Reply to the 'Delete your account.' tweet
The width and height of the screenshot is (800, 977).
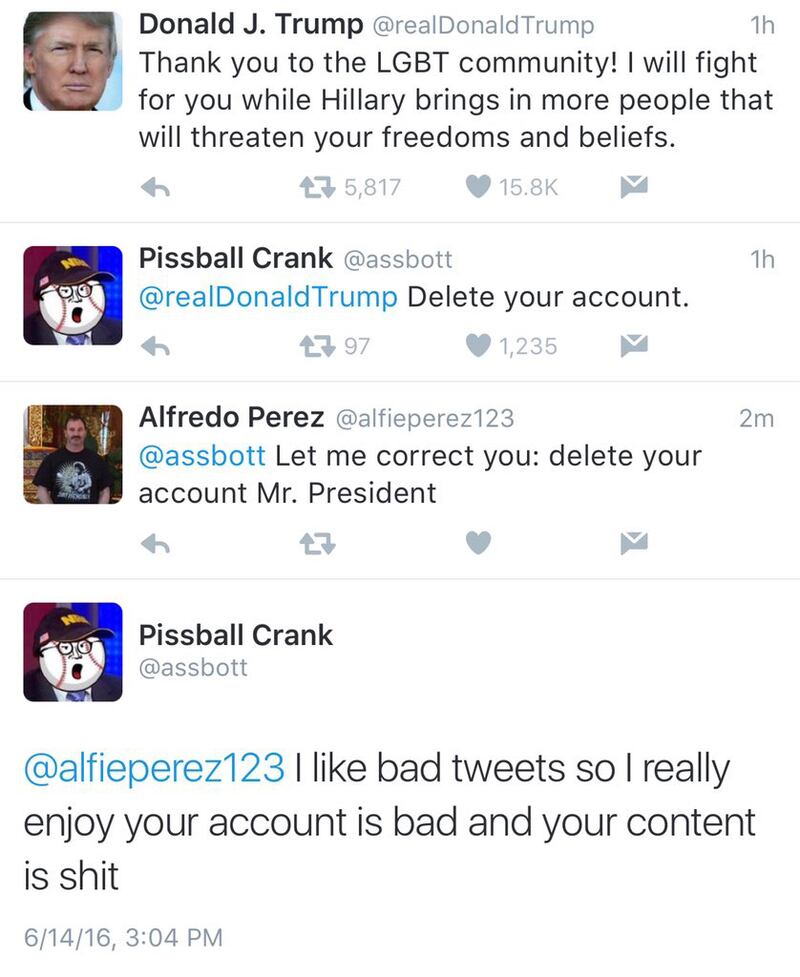click(151, 346)
